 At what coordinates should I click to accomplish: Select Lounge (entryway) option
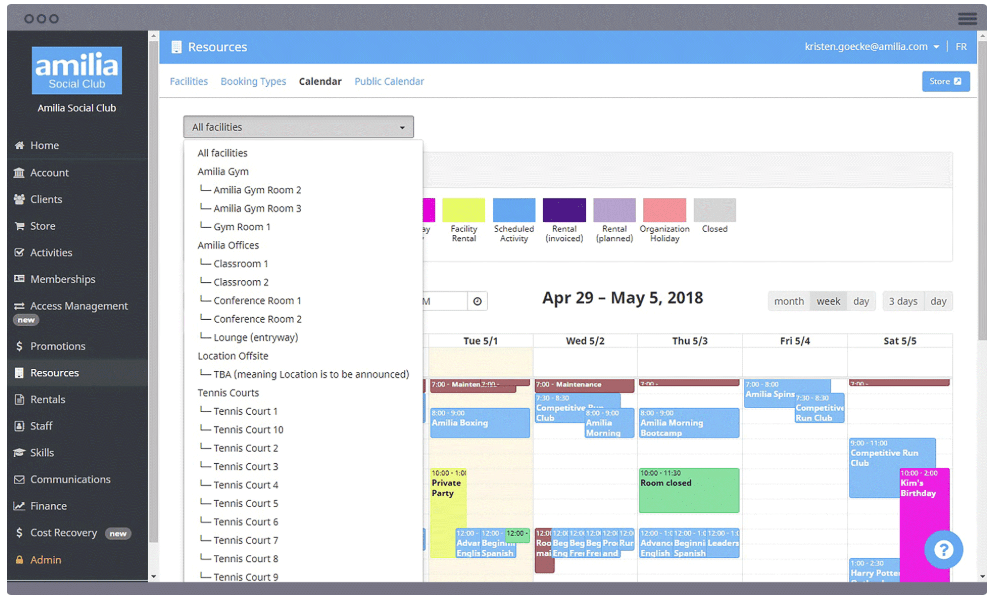click(x=256, y=338)
